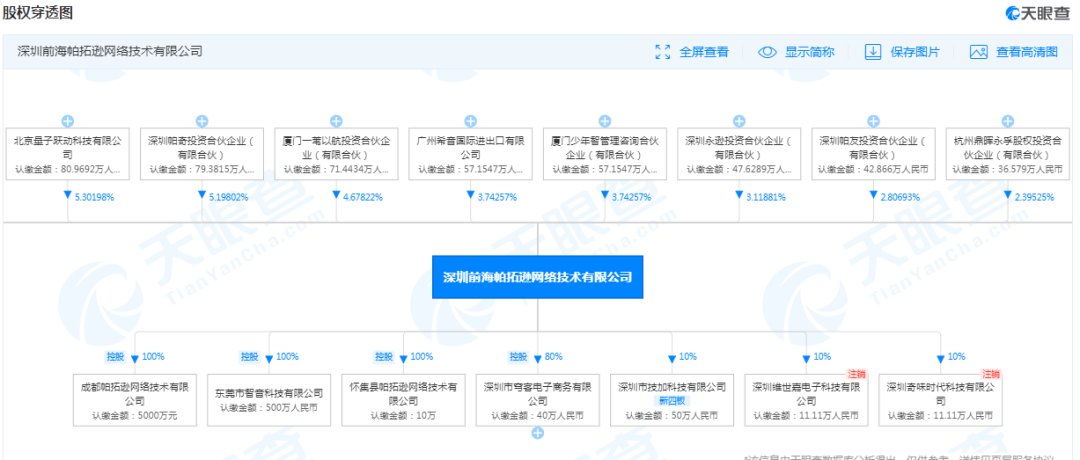This screenshot has height=460, width=1080.
Task: Open subsidiary 深圳市技加科技有限公司
Action: point(672,400)
